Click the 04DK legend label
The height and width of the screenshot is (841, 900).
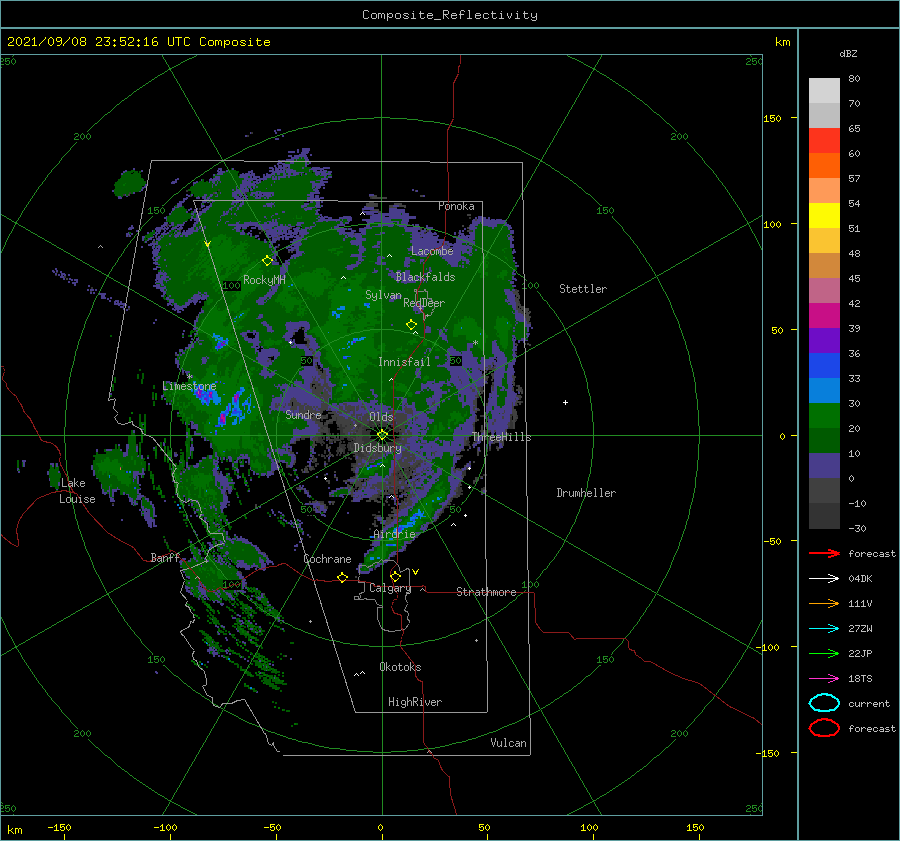[x=860, y=579]
